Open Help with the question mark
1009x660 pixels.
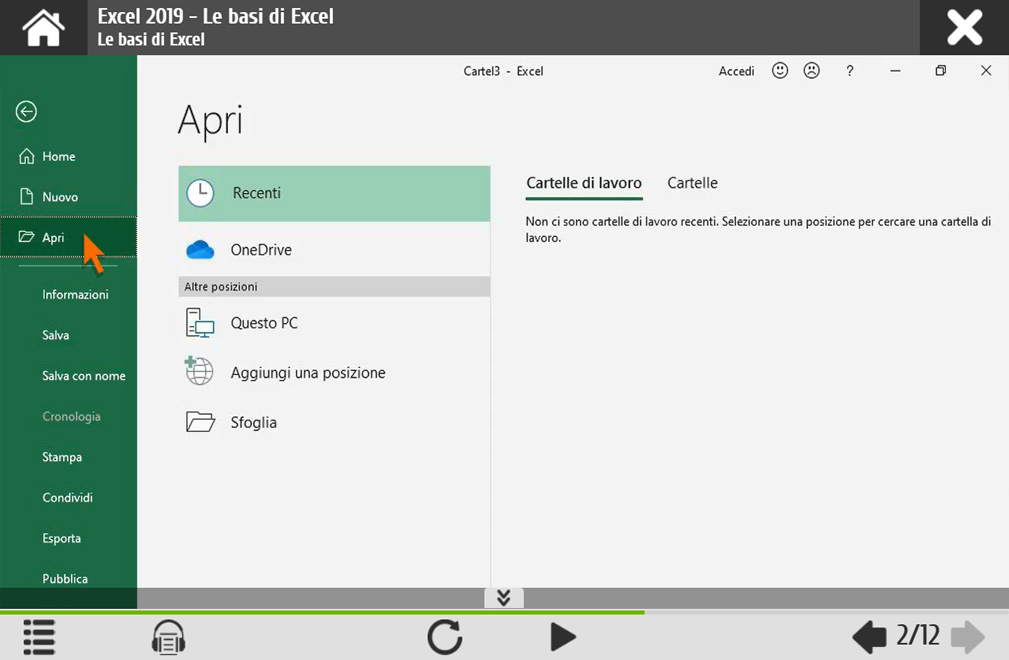[849, 71]
